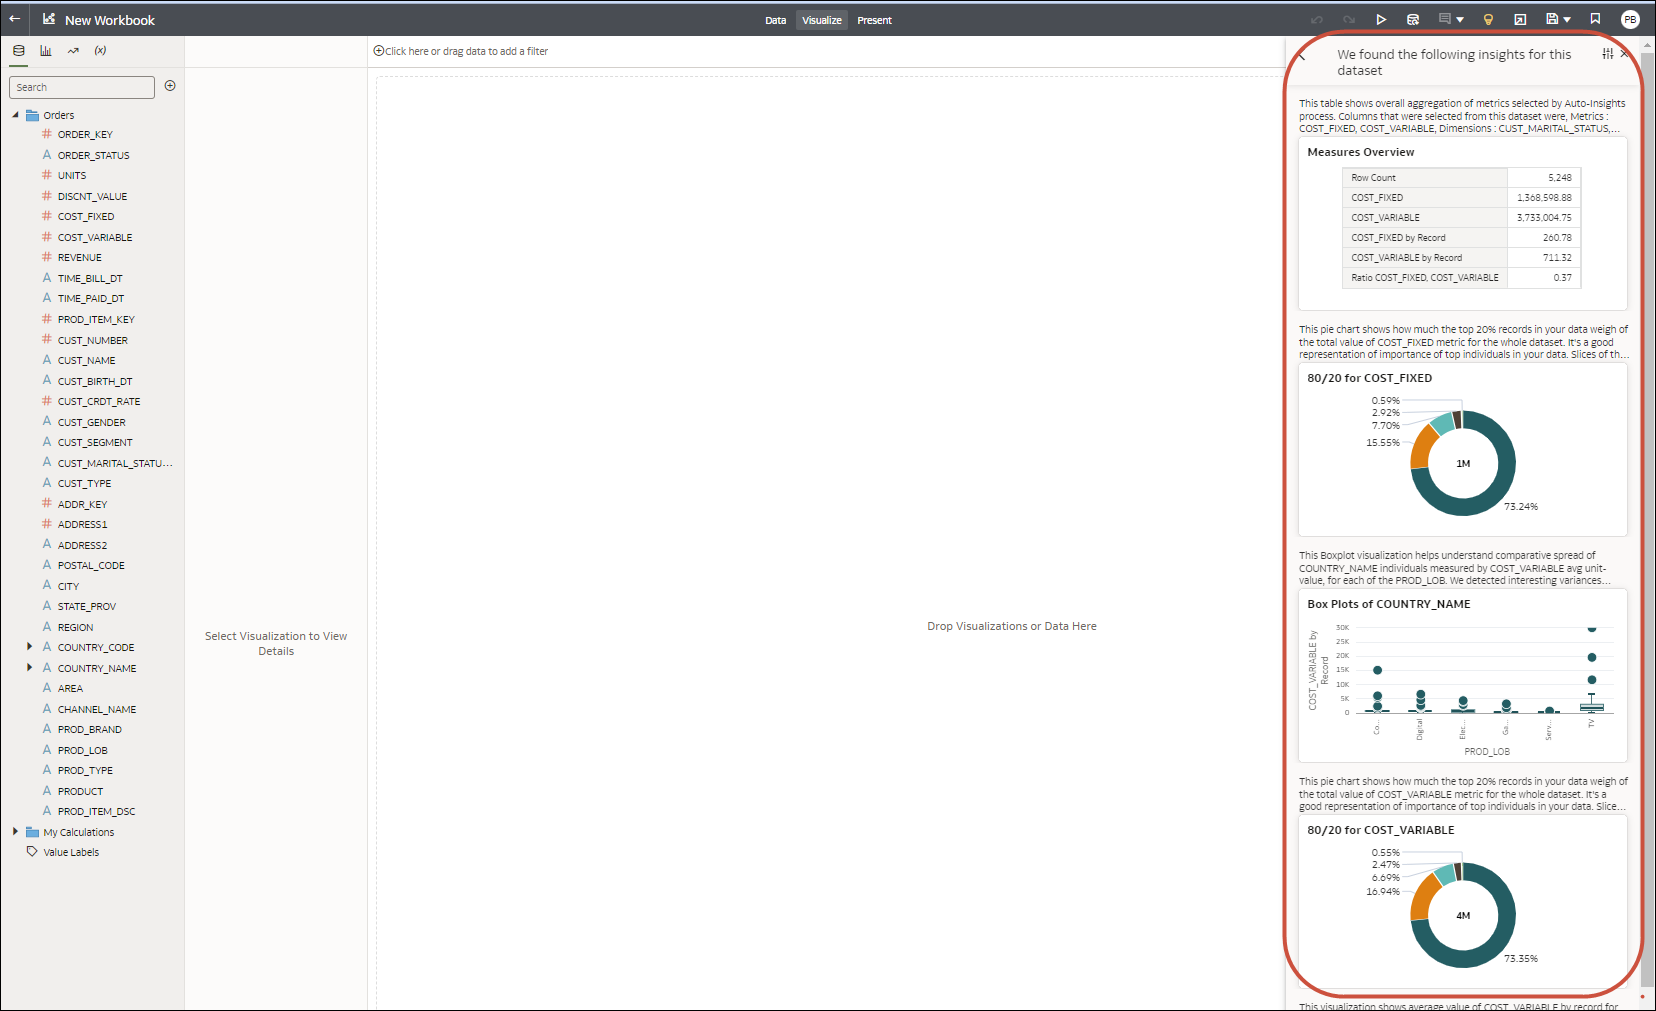Open Value Labels item
Viewport: 1656px width, 1011px height.
71,852
